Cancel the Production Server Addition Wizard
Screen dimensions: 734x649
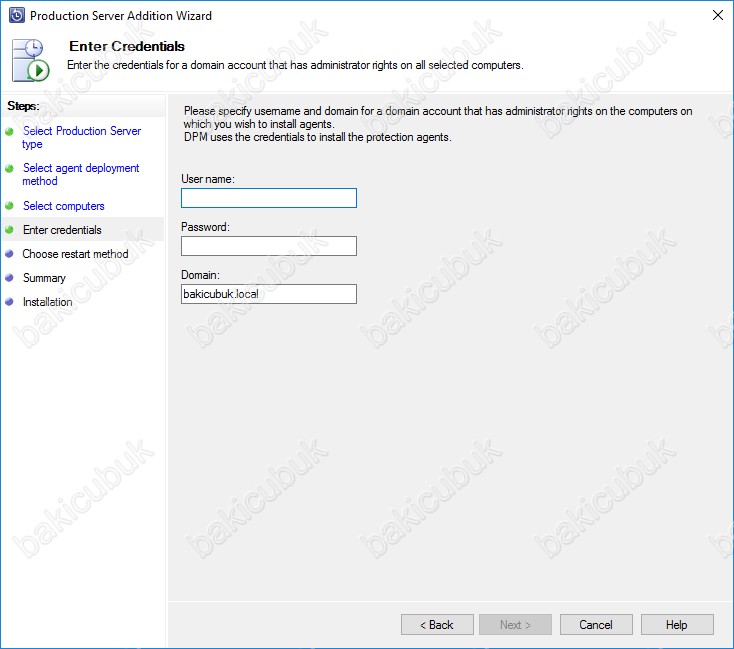pyautogui.click(x=596, y=625)
